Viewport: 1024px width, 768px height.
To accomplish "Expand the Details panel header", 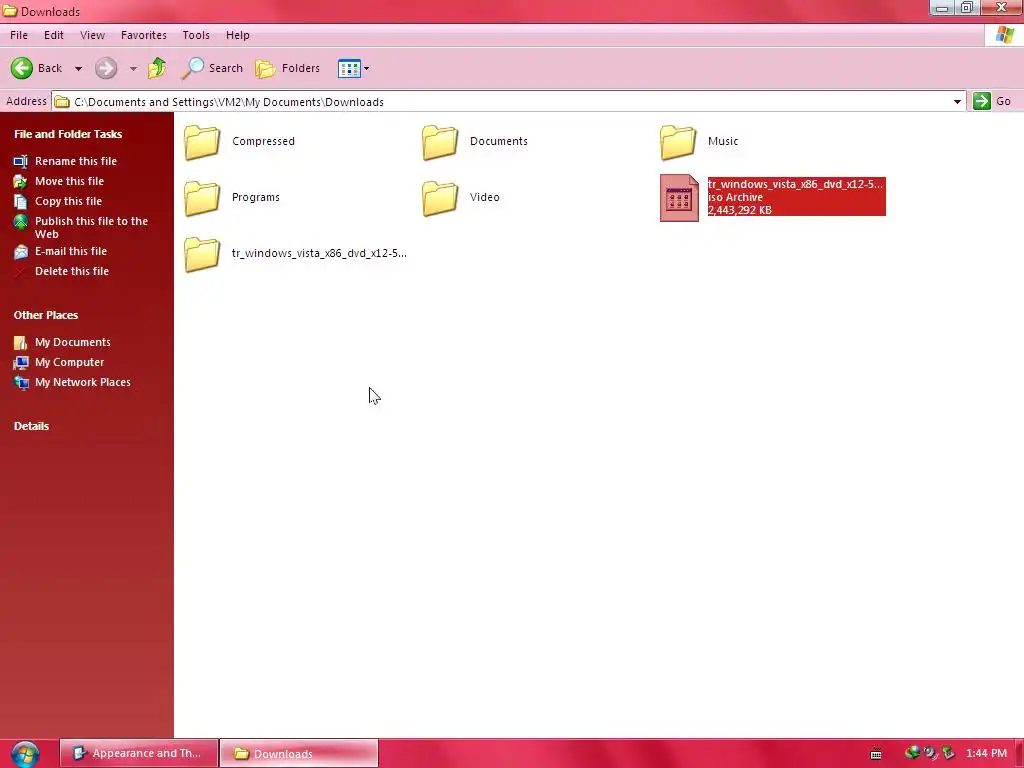I will point(31,426).
